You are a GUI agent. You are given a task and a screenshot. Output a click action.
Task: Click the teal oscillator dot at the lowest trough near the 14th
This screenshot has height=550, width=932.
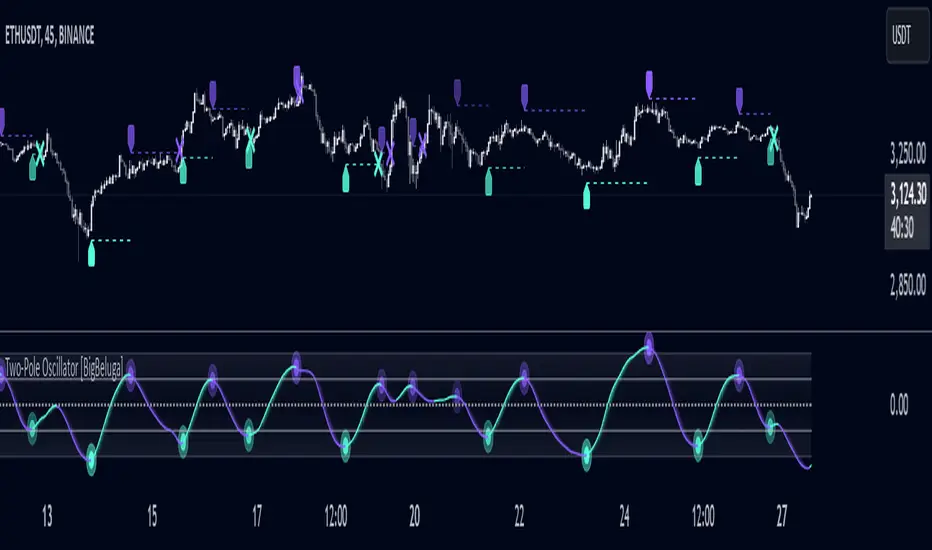91,460
